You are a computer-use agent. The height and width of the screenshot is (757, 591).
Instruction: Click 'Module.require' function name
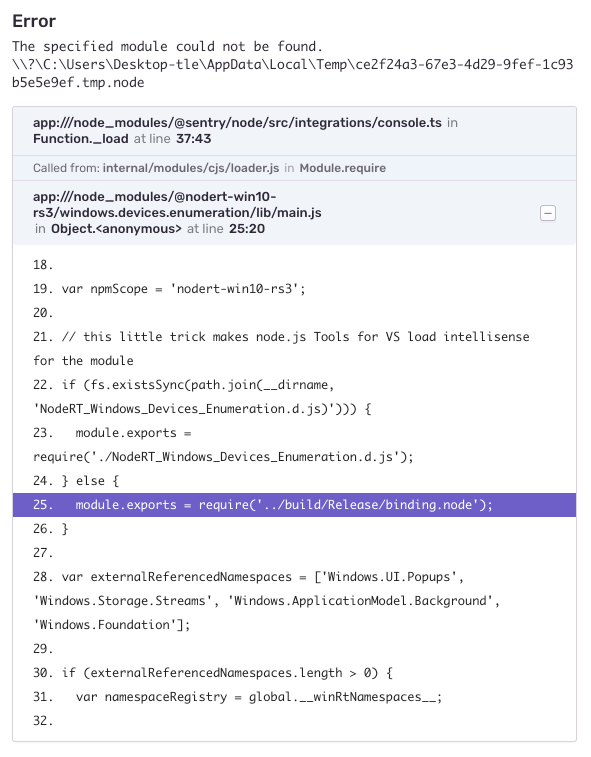click(343, 168)
